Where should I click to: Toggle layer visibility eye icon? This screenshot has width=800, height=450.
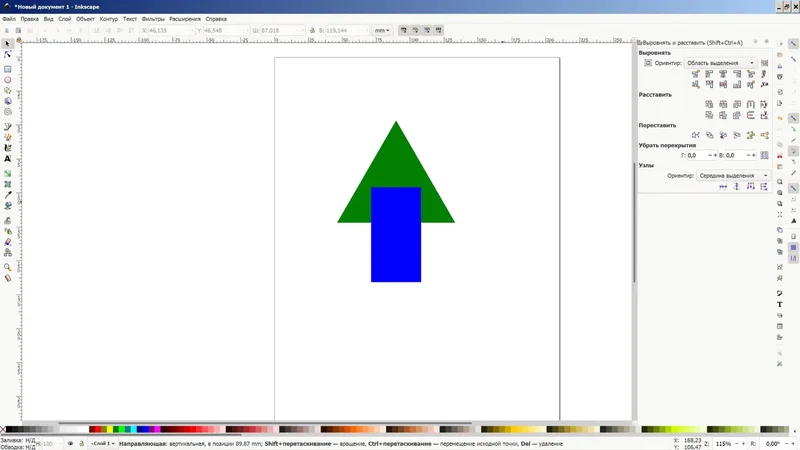(x=70, y=443)
